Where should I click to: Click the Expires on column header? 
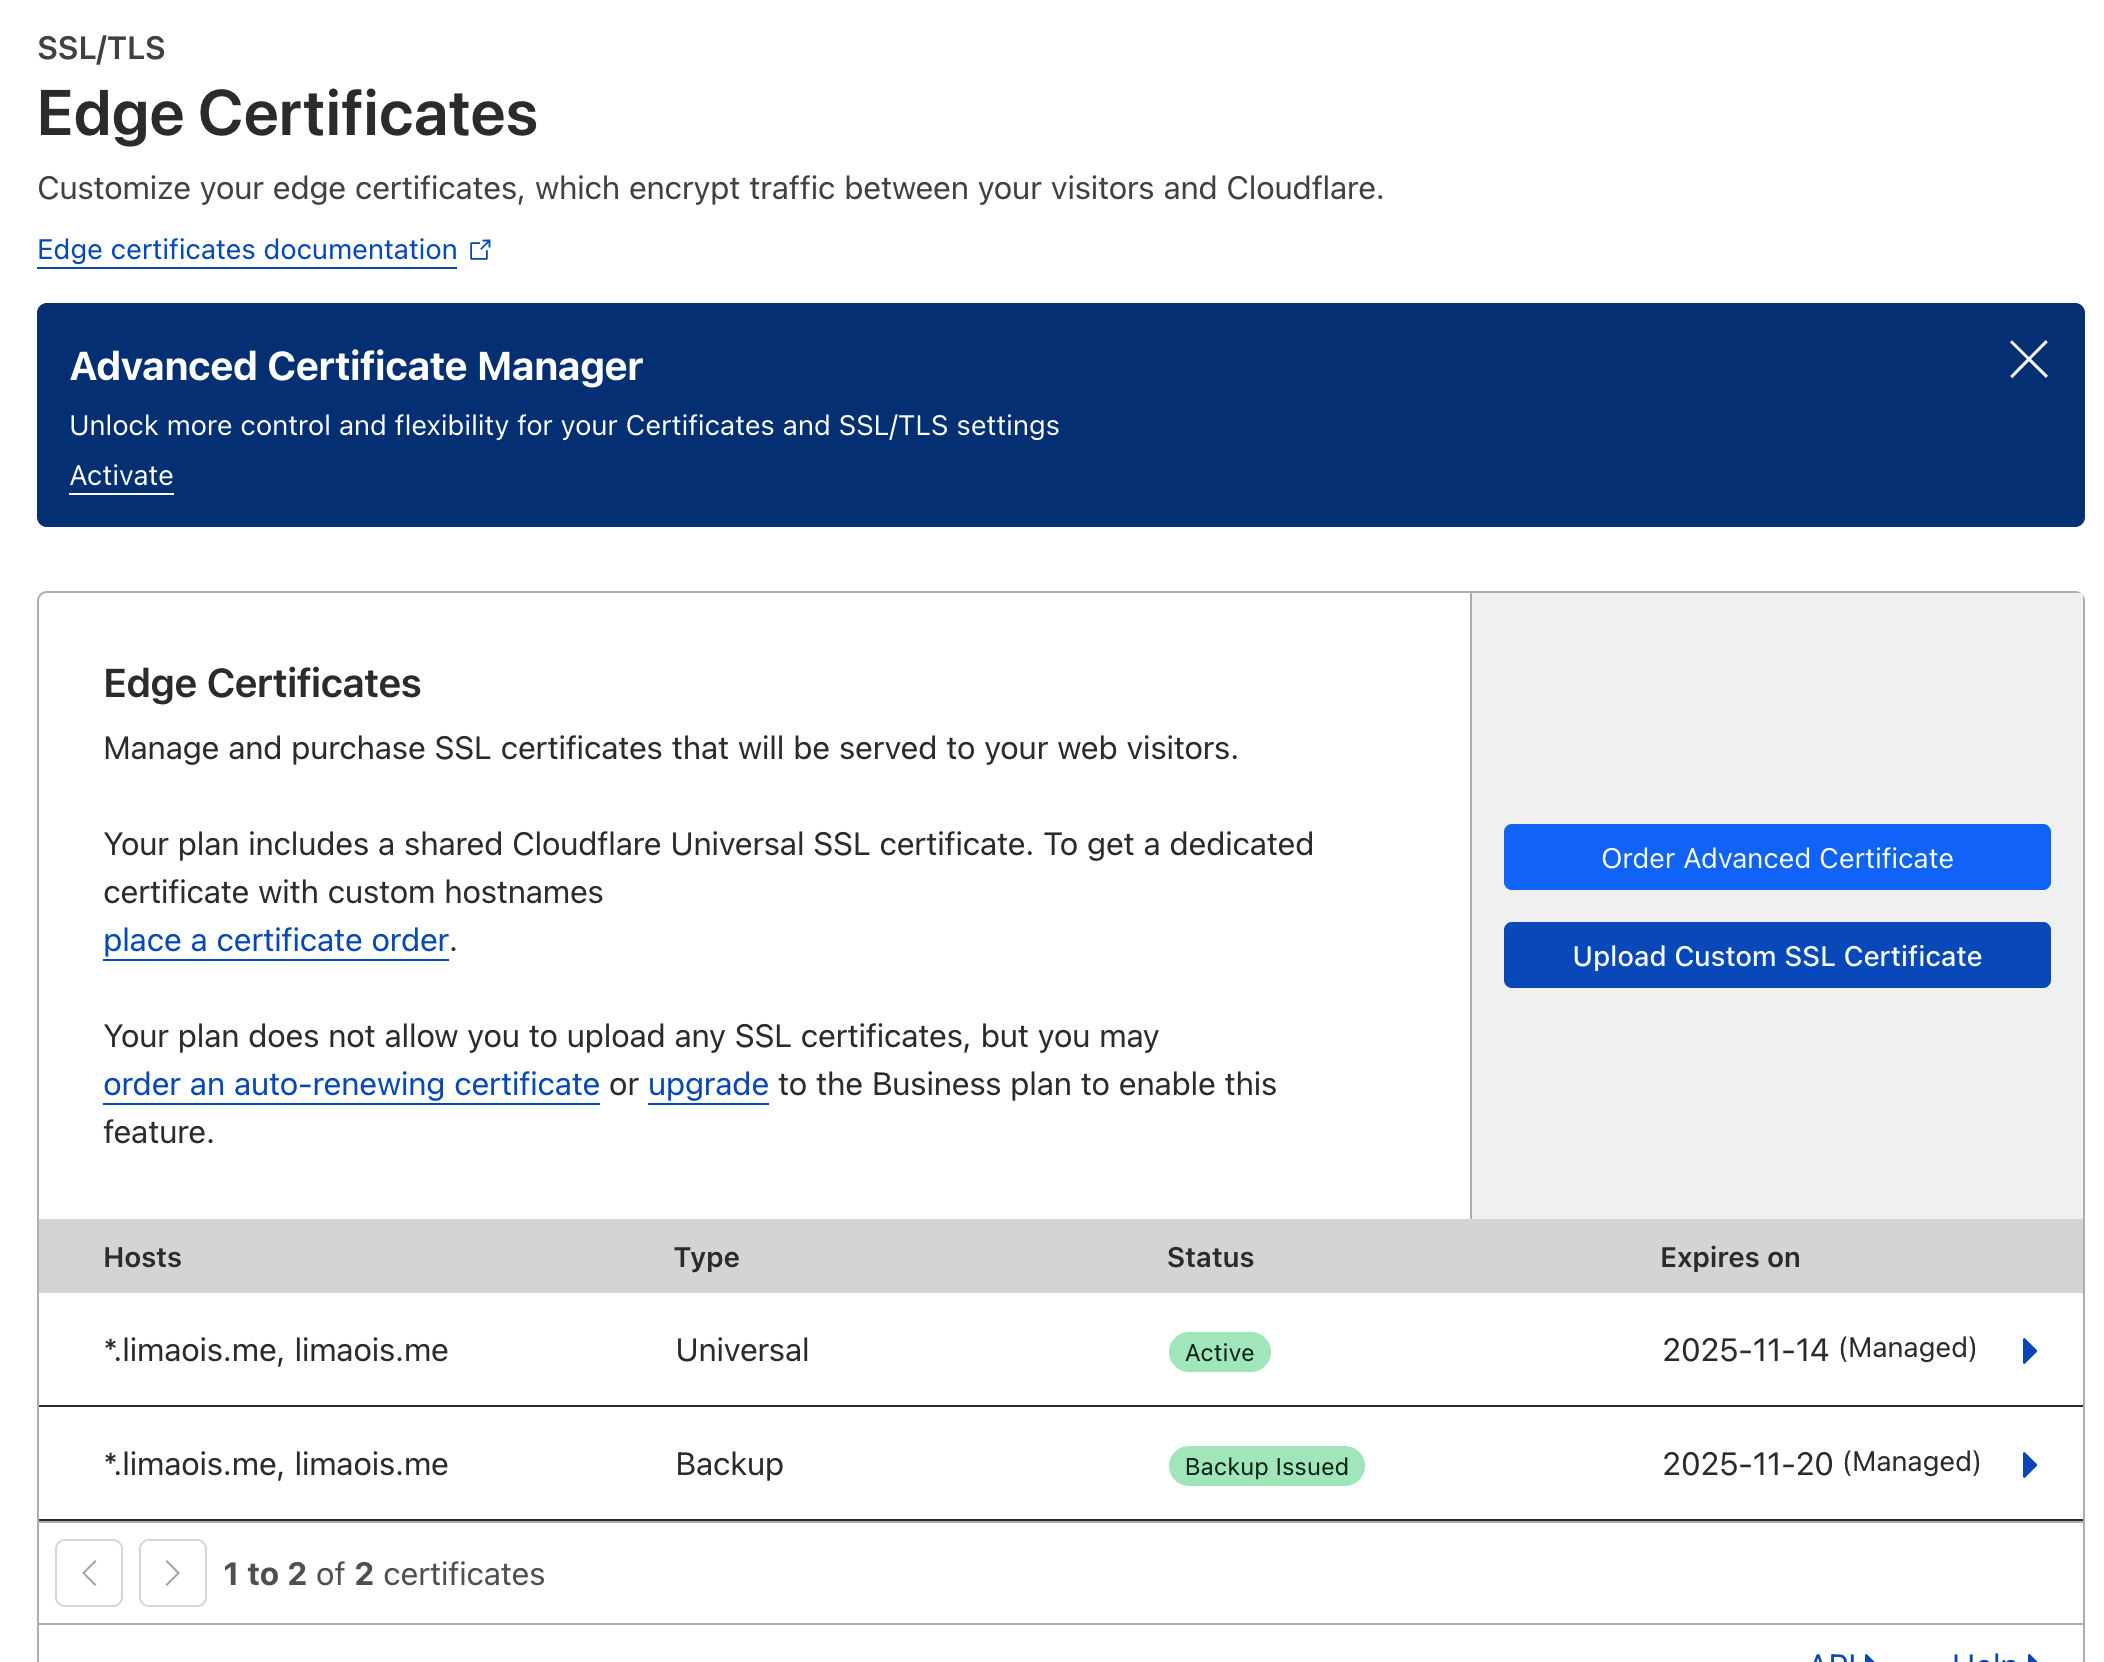click(x=1730, y=1257)
